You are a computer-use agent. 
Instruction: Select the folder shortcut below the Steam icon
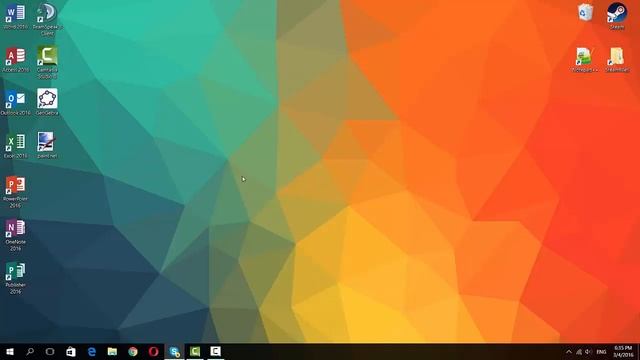coord(617,60)
